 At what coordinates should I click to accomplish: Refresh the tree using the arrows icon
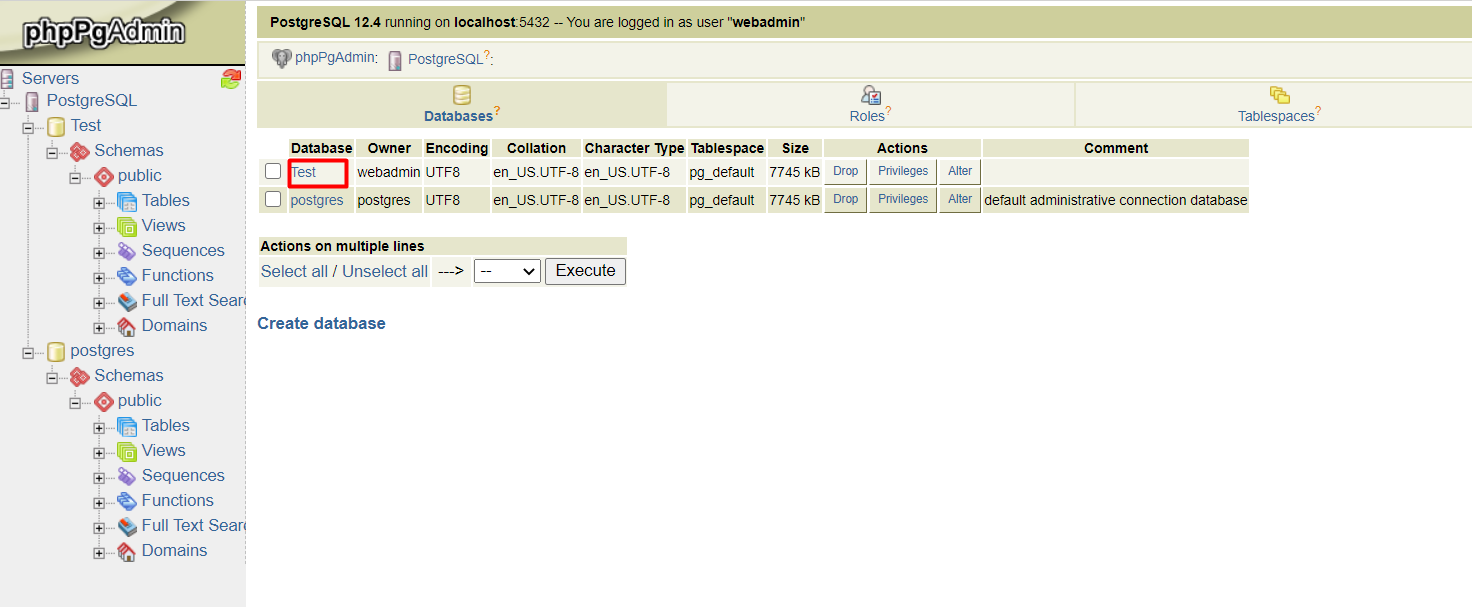coord(231,79)
